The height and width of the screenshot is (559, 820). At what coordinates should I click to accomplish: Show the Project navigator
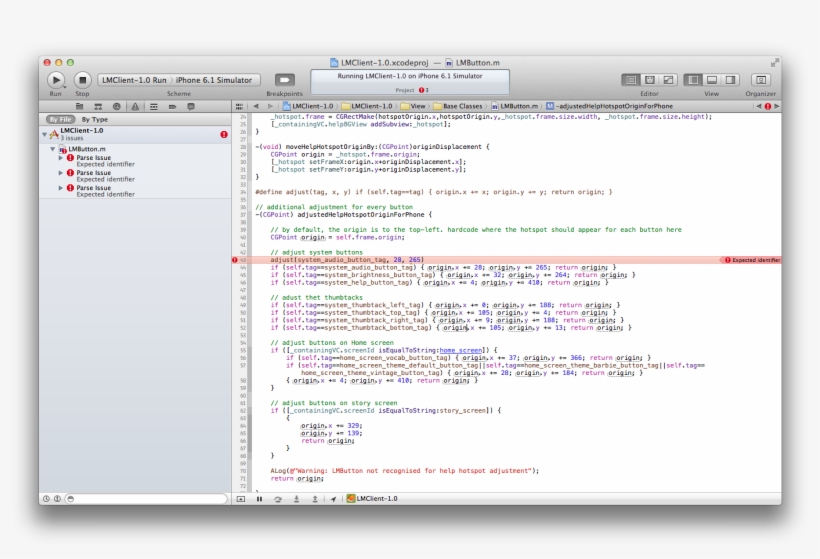(79, 106)
